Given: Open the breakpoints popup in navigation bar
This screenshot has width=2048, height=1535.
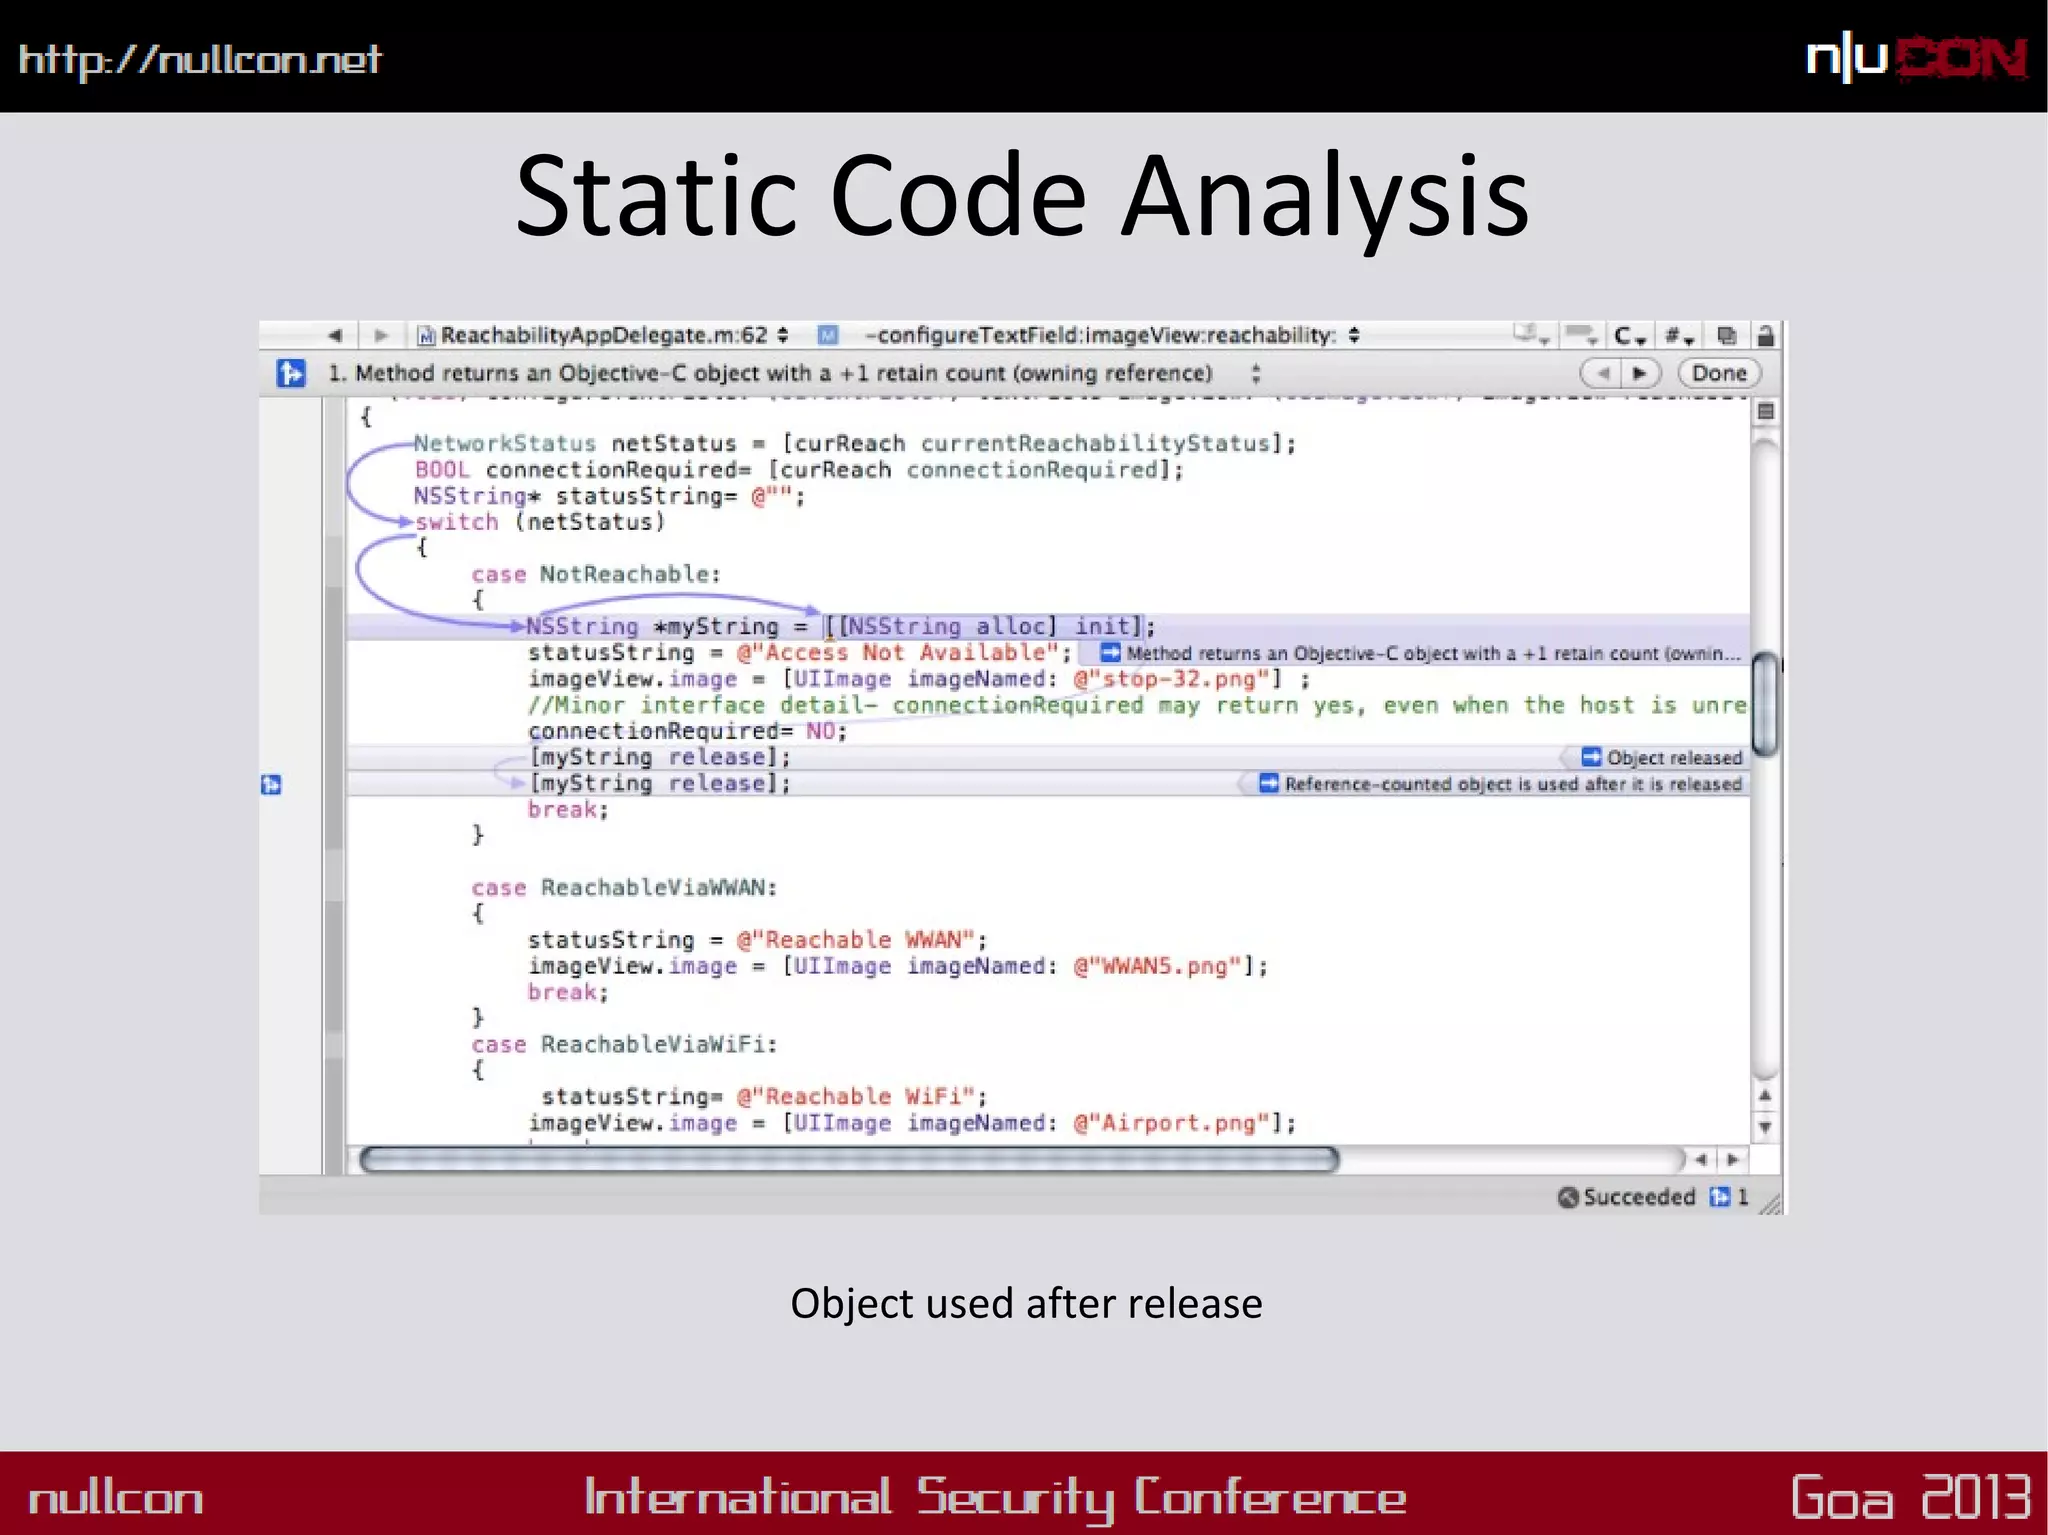Looking at the screenshot, I should 1583,335.
